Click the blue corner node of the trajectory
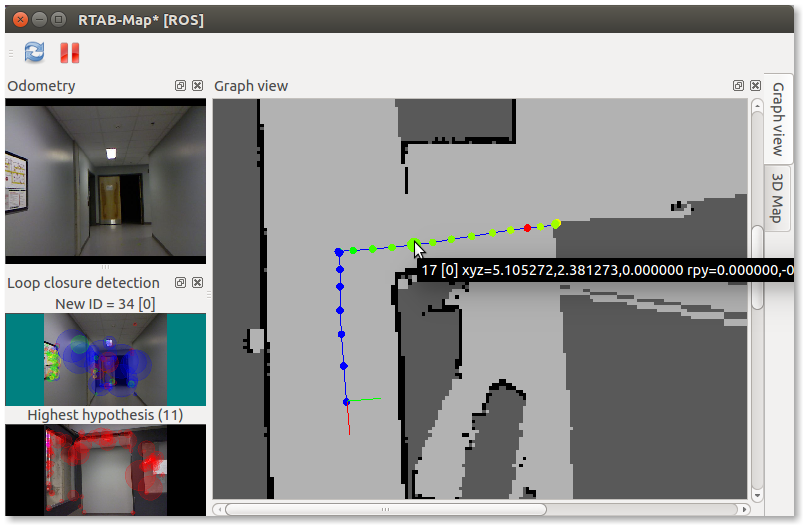 (x=339, y=252)
